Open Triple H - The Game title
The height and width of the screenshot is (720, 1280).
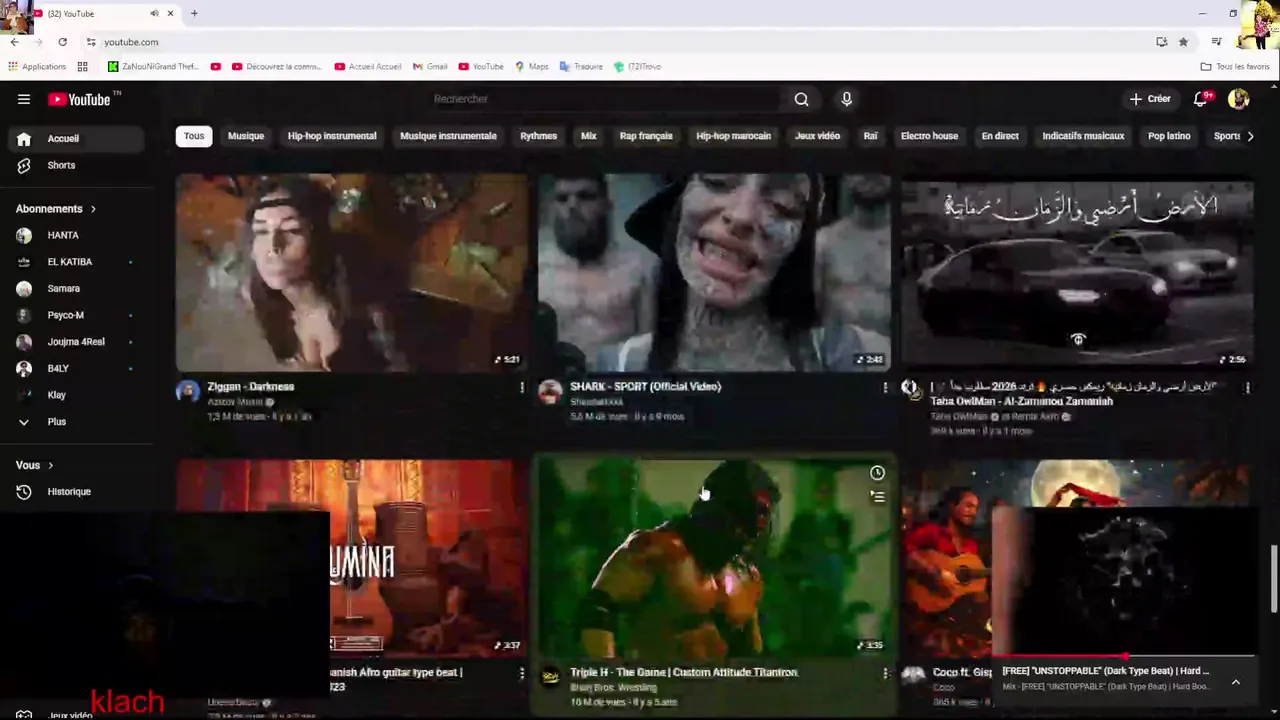pos(684,673)
